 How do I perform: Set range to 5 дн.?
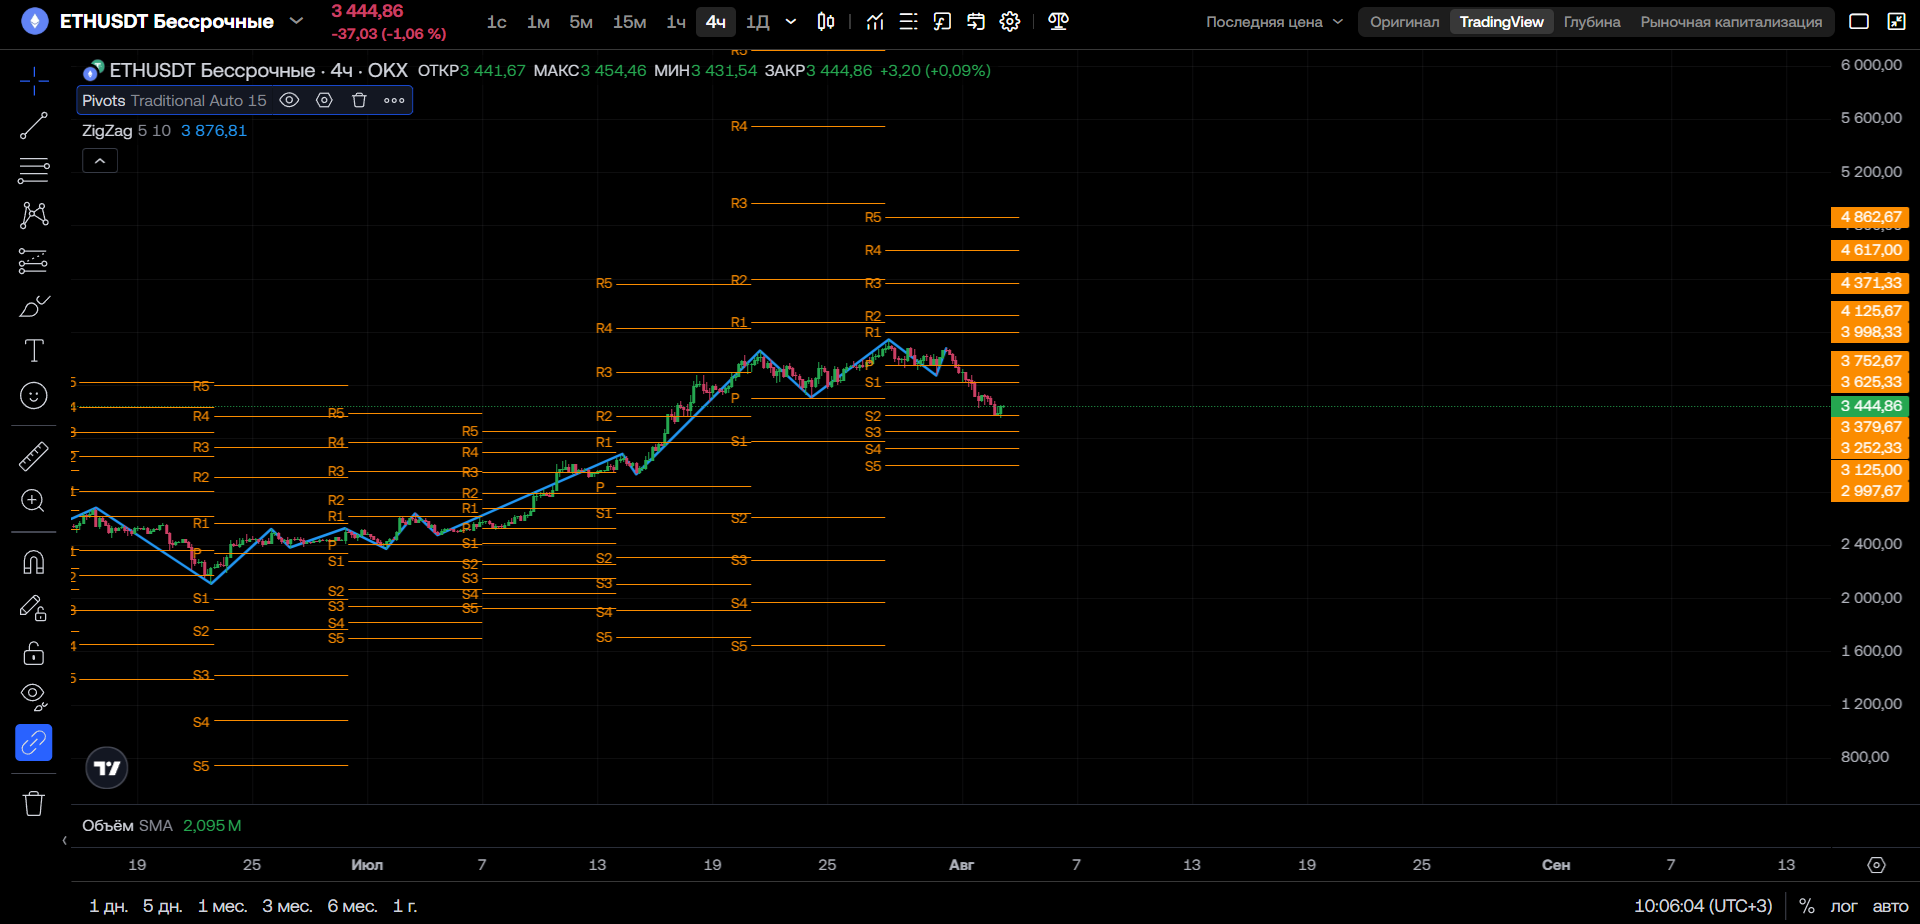(162, 906)
